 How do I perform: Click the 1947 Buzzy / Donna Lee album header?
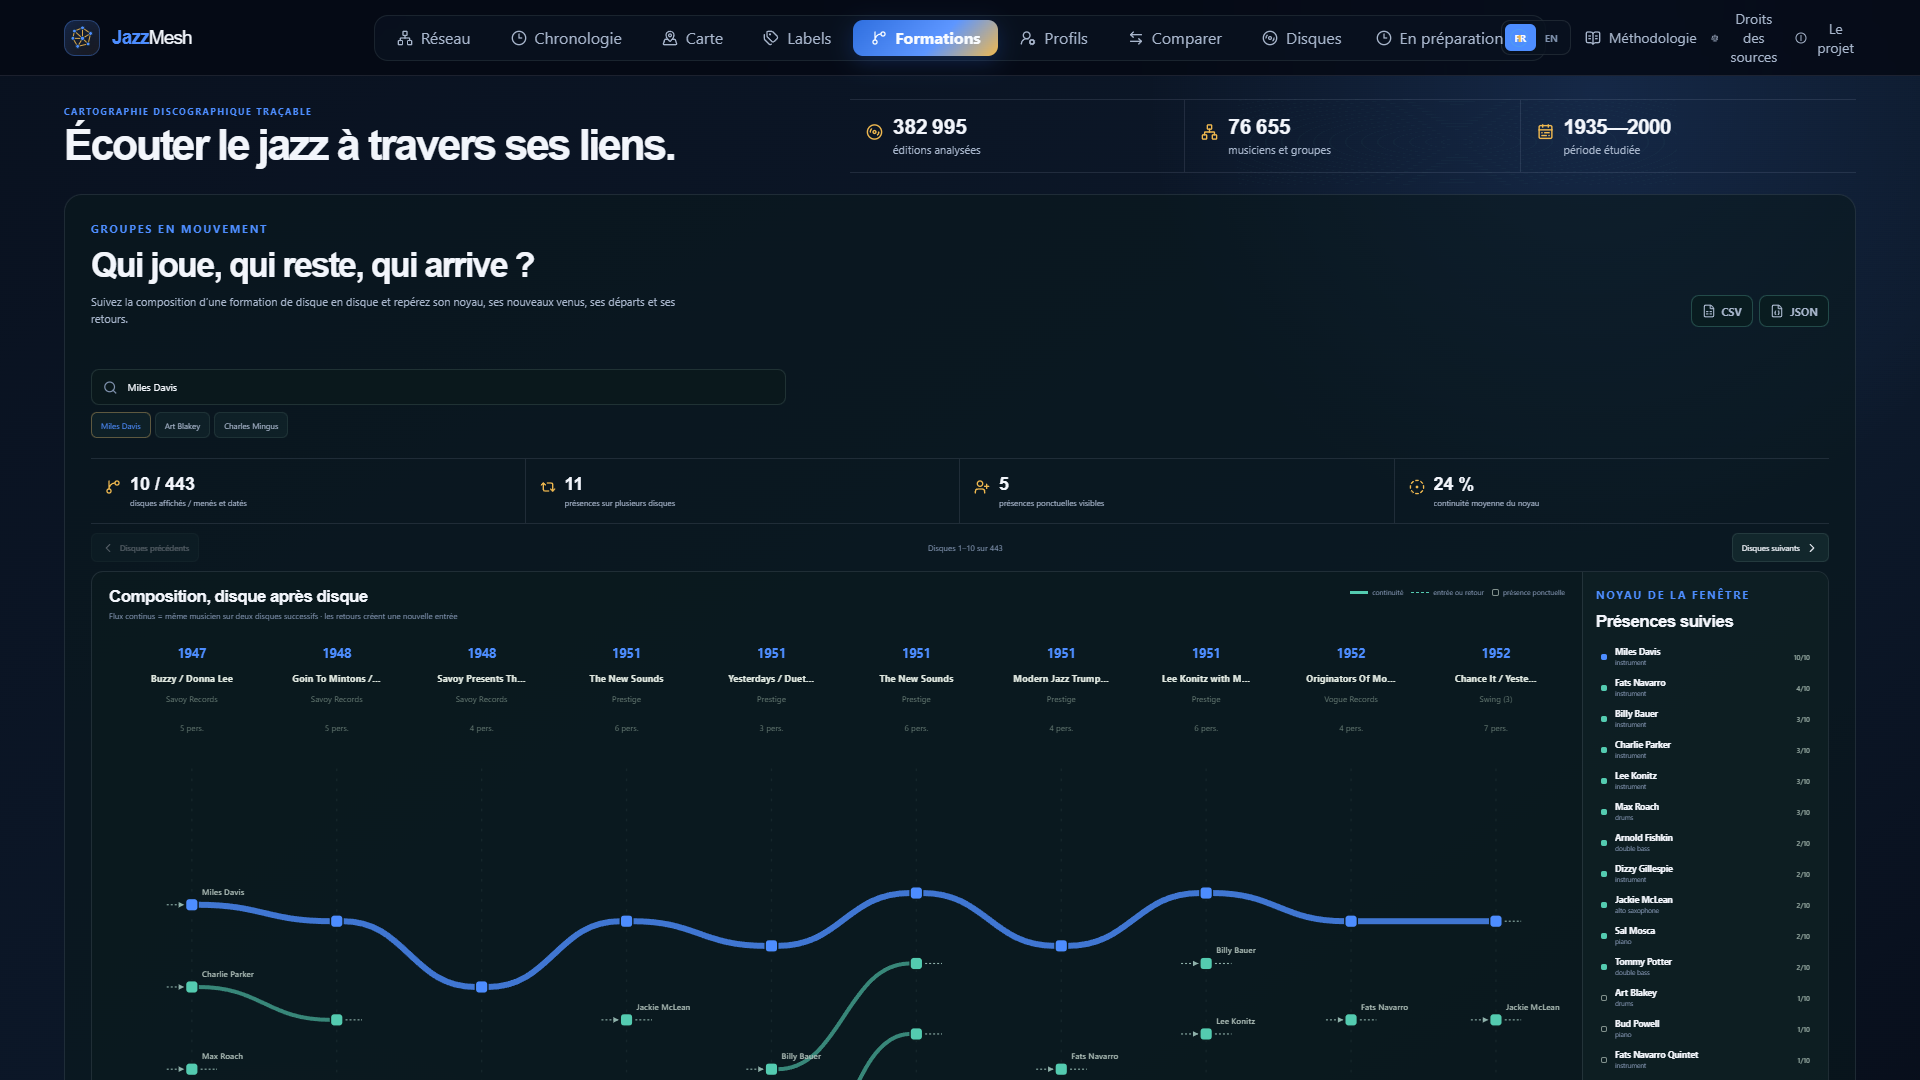tap(192, 690)
